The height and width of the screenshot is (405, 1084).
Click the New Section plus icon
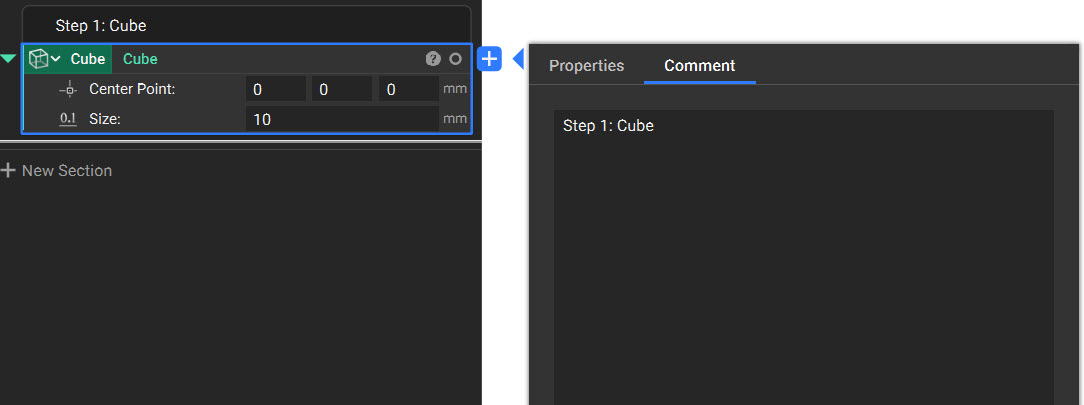pyautogui.click(x=9, y=171)
